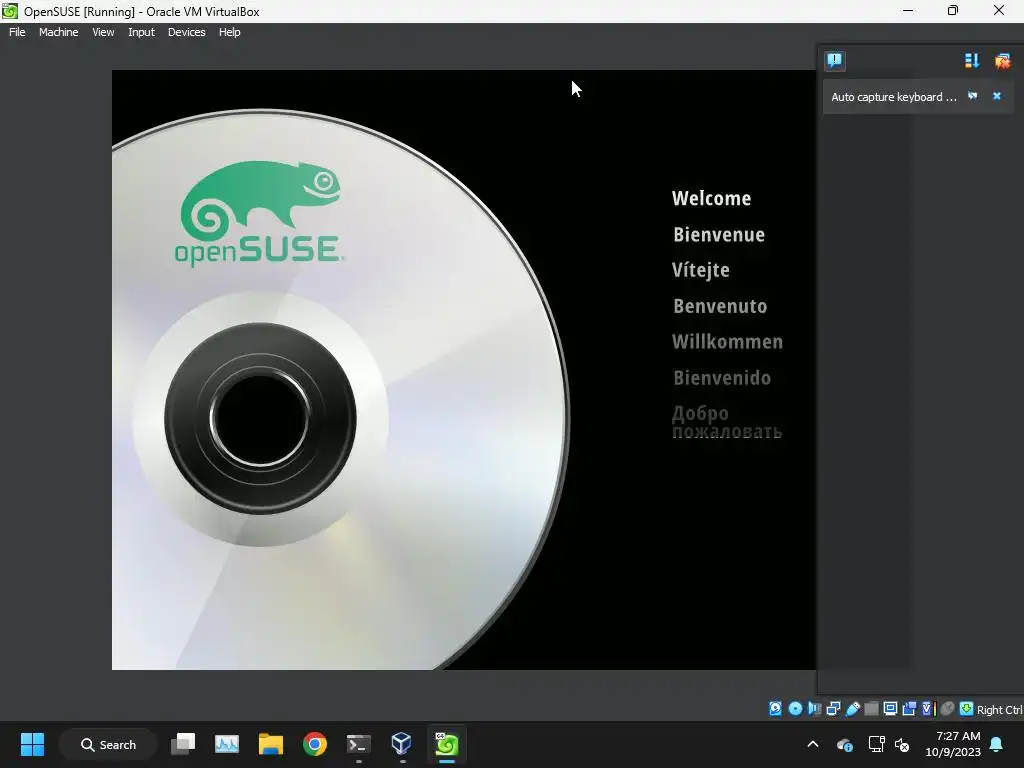1024x768 pixels.
Task: Open Task View from the taskbar
Action: coord(183,744)
